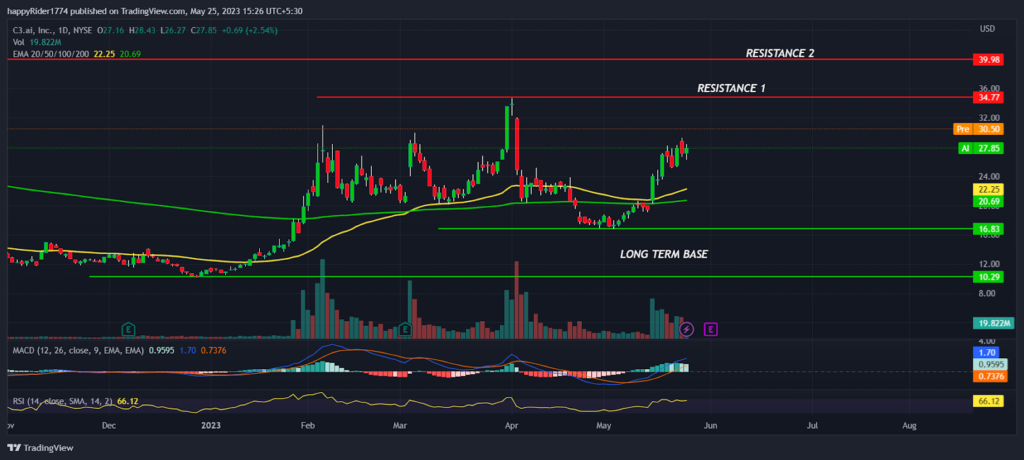Click the Feb label on time axis
The height and width of the screenshot is (460, 1024).
click(x=308, y=426)
